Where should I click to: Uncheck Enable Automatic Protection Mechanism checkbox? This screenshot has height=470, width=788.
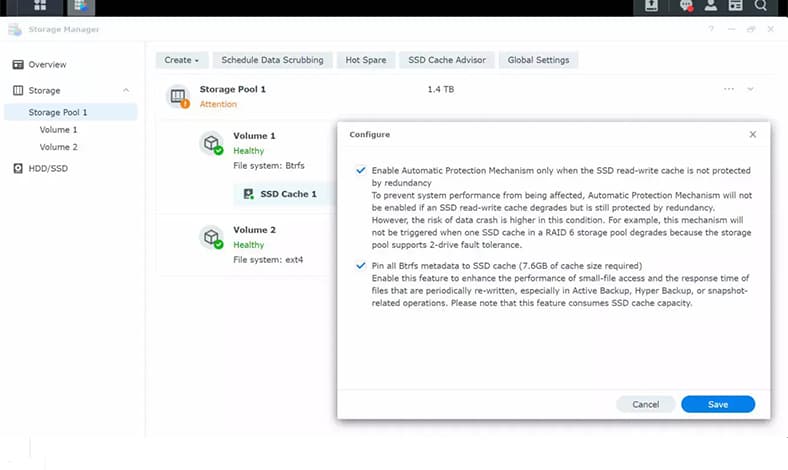point(361,170)
